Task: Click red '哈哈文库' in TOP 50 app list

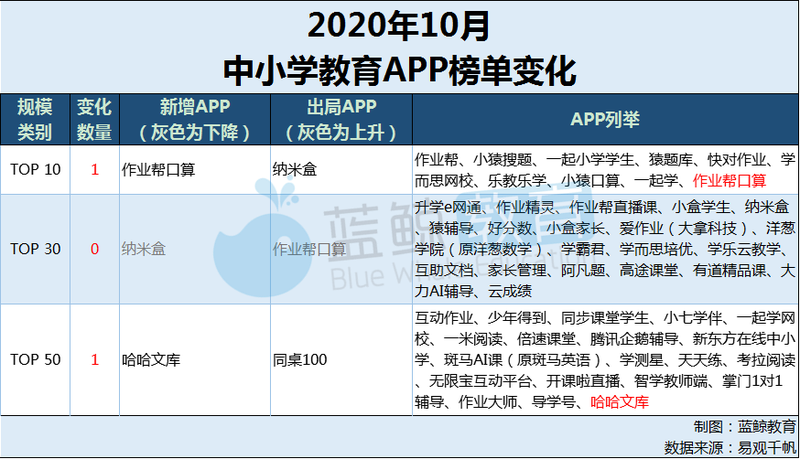Action: (x=620, y=402)
